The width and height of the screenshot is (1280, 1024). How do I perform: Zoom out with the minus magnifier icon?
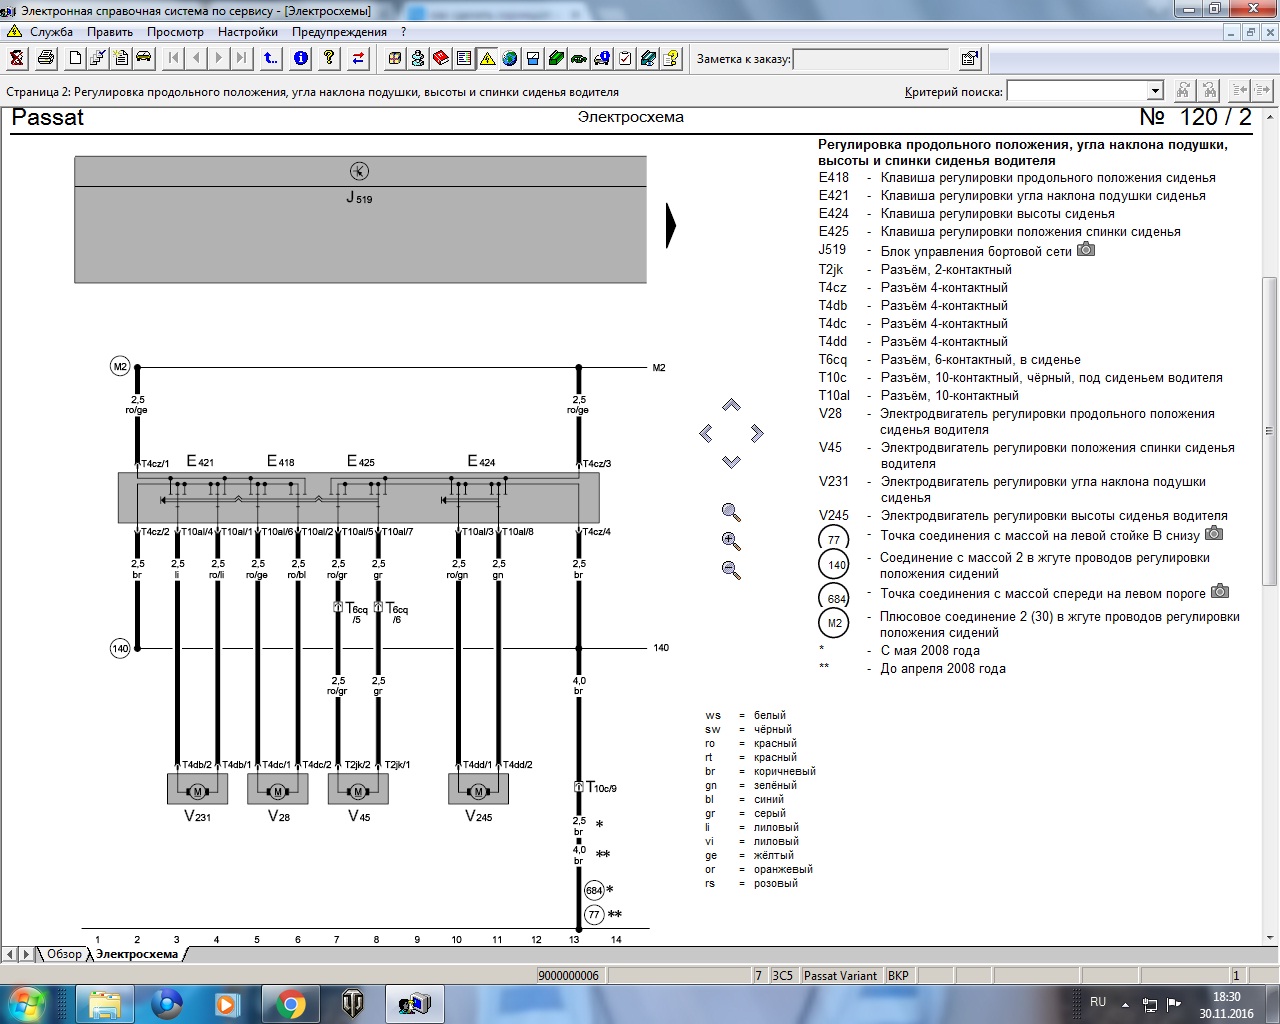(x=731, y=570)
